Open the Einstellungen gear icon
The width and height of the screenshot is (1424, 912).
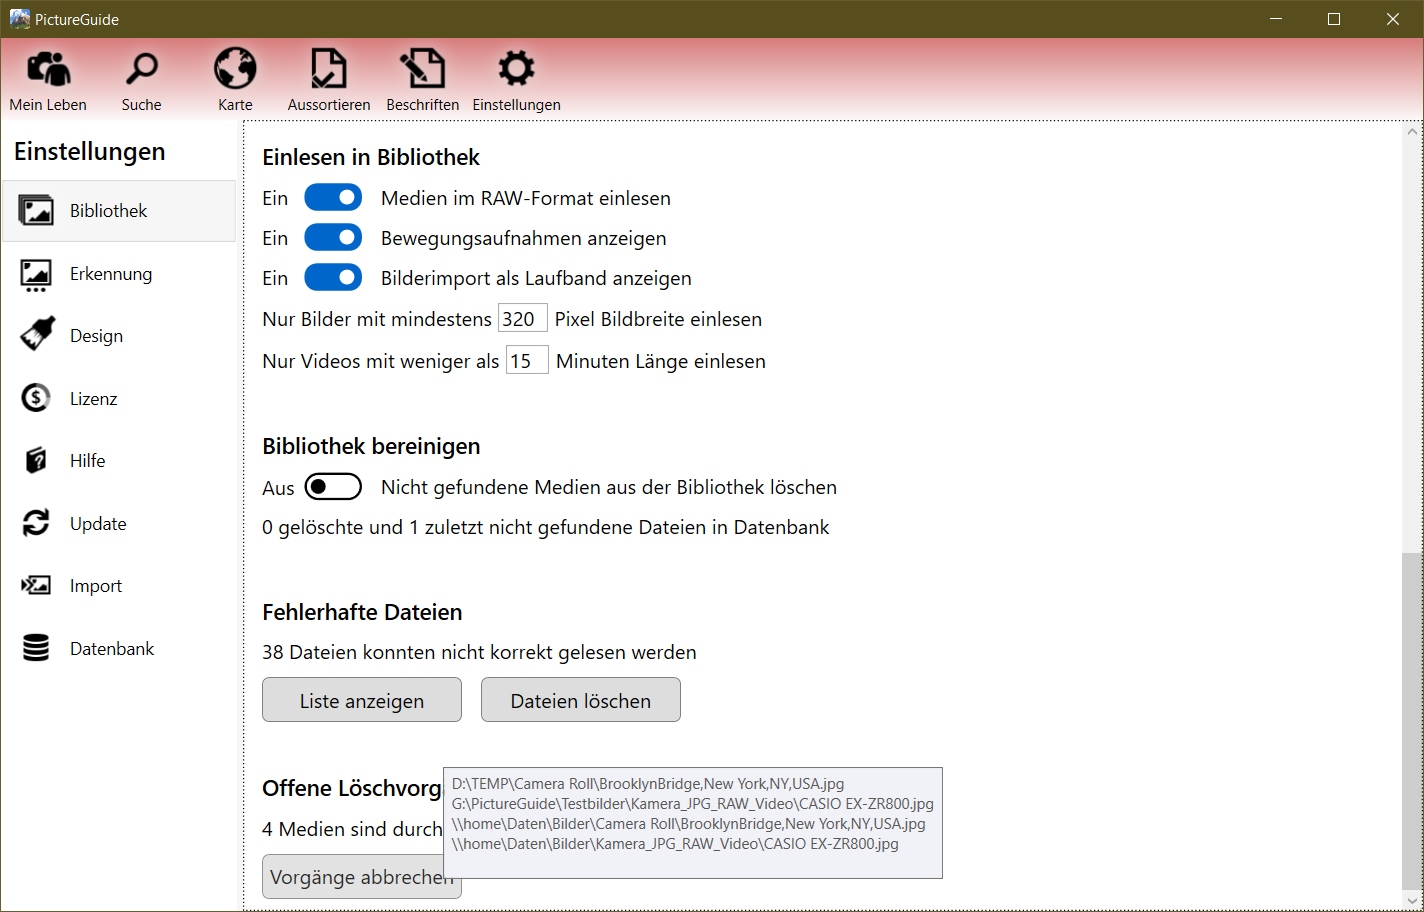pyautogui.click(x=516, y=69)
